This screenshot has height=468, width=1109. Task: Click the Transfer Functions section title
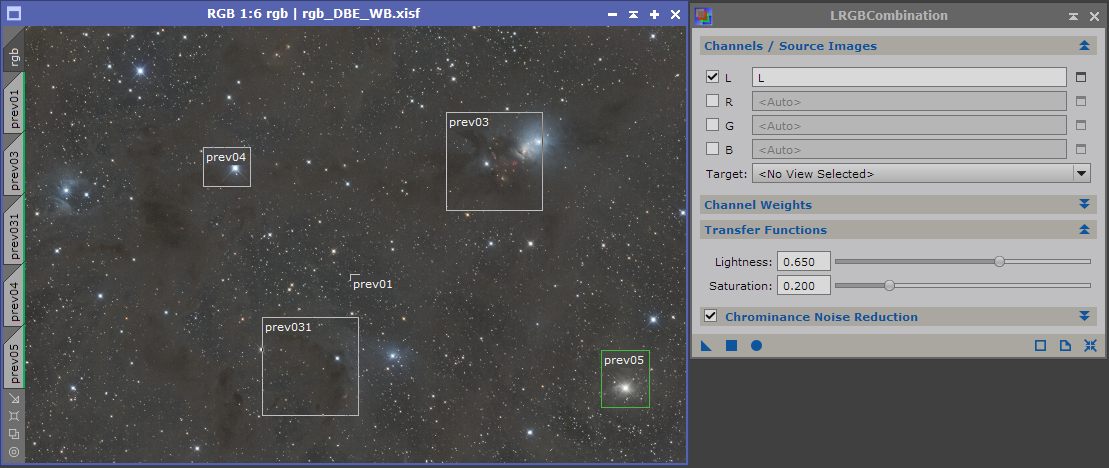tap(765, 230)
